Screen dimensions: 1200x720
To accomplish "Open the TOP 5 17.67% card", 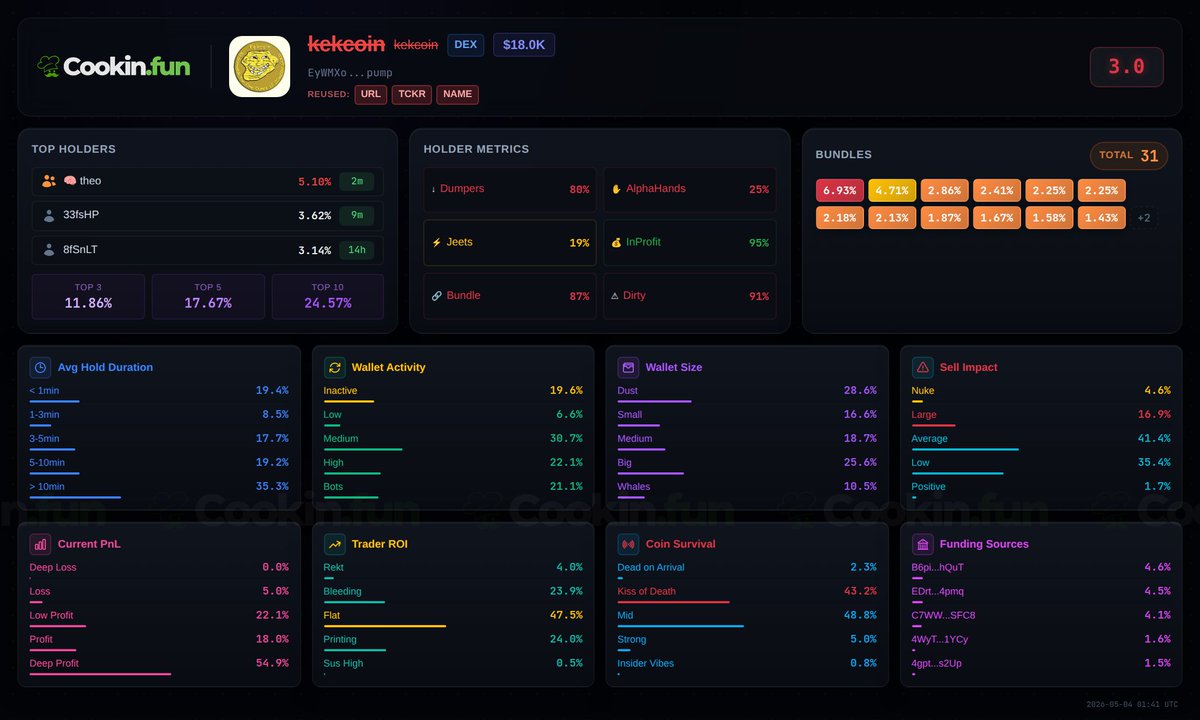I will click(x=208, y=297).
